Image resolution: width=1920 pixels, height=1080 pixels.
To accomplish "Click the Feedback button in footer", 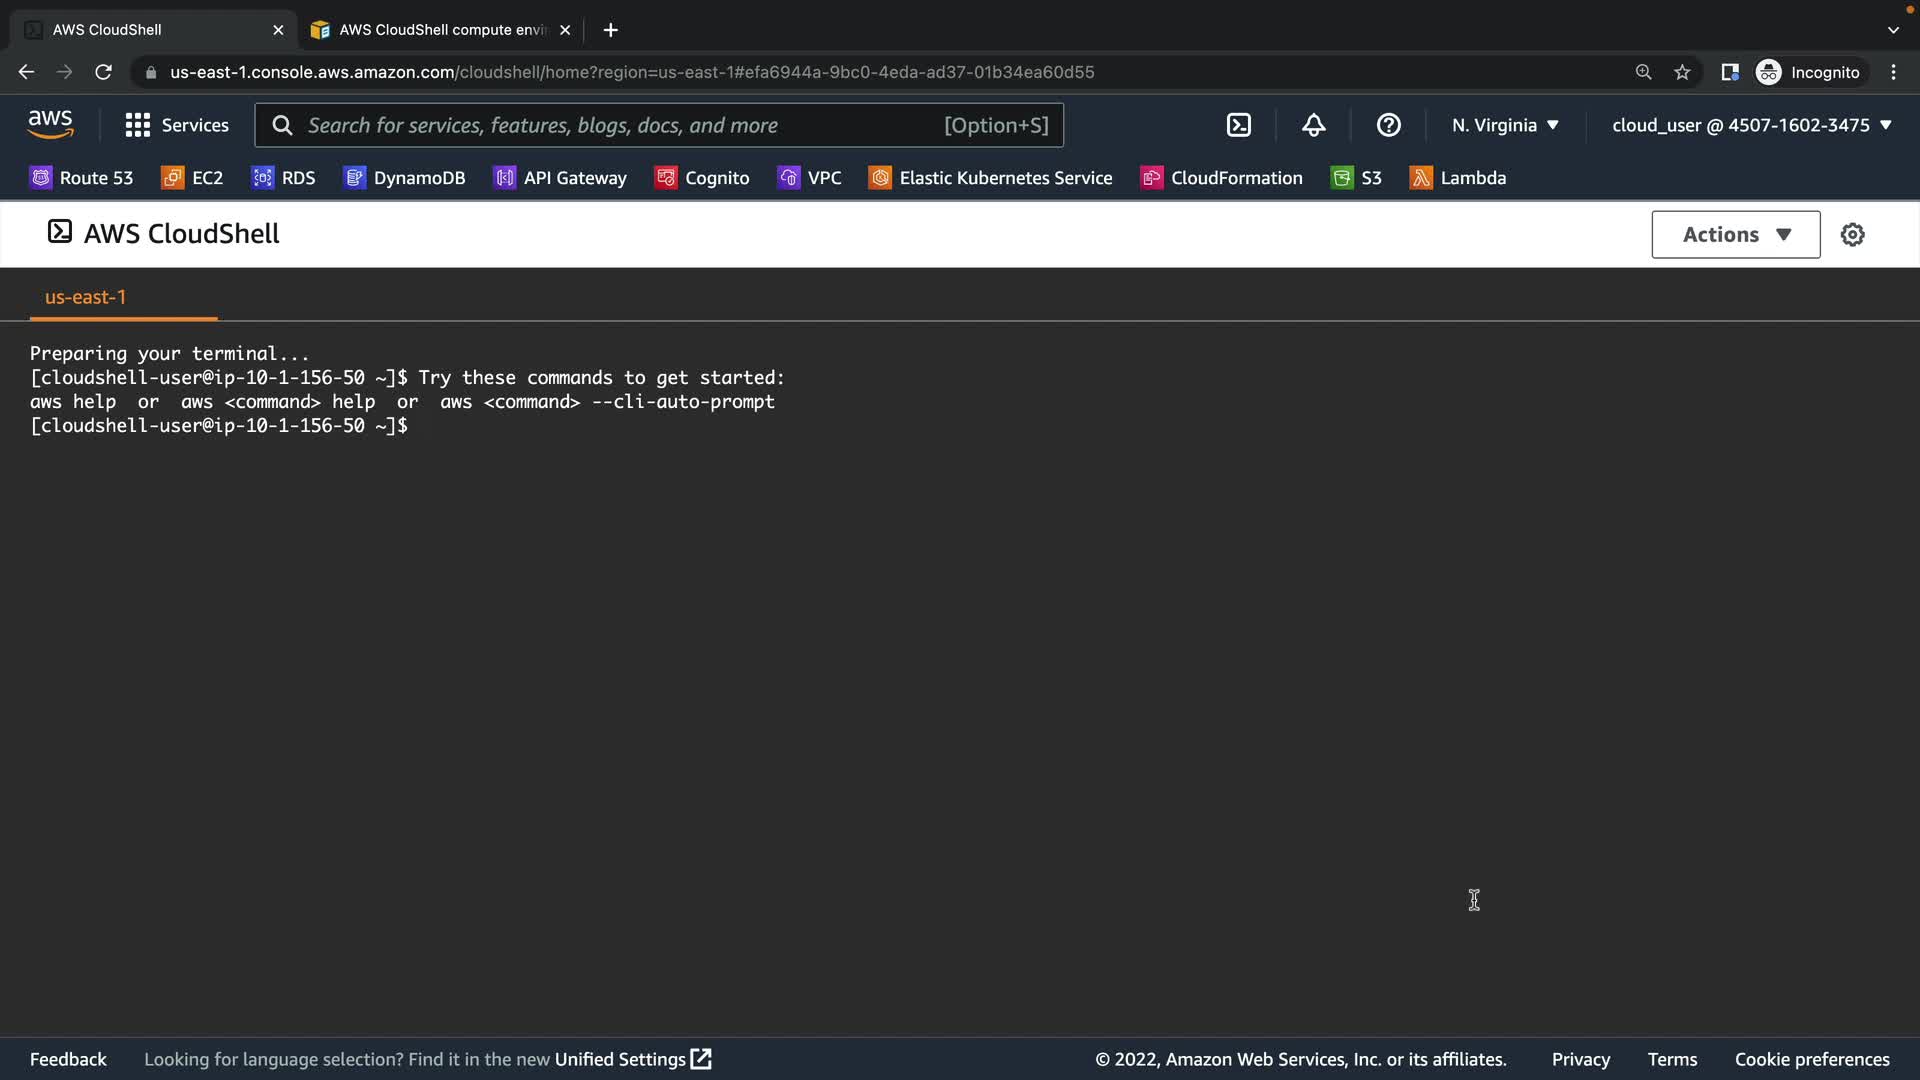I will (68, 1059).
